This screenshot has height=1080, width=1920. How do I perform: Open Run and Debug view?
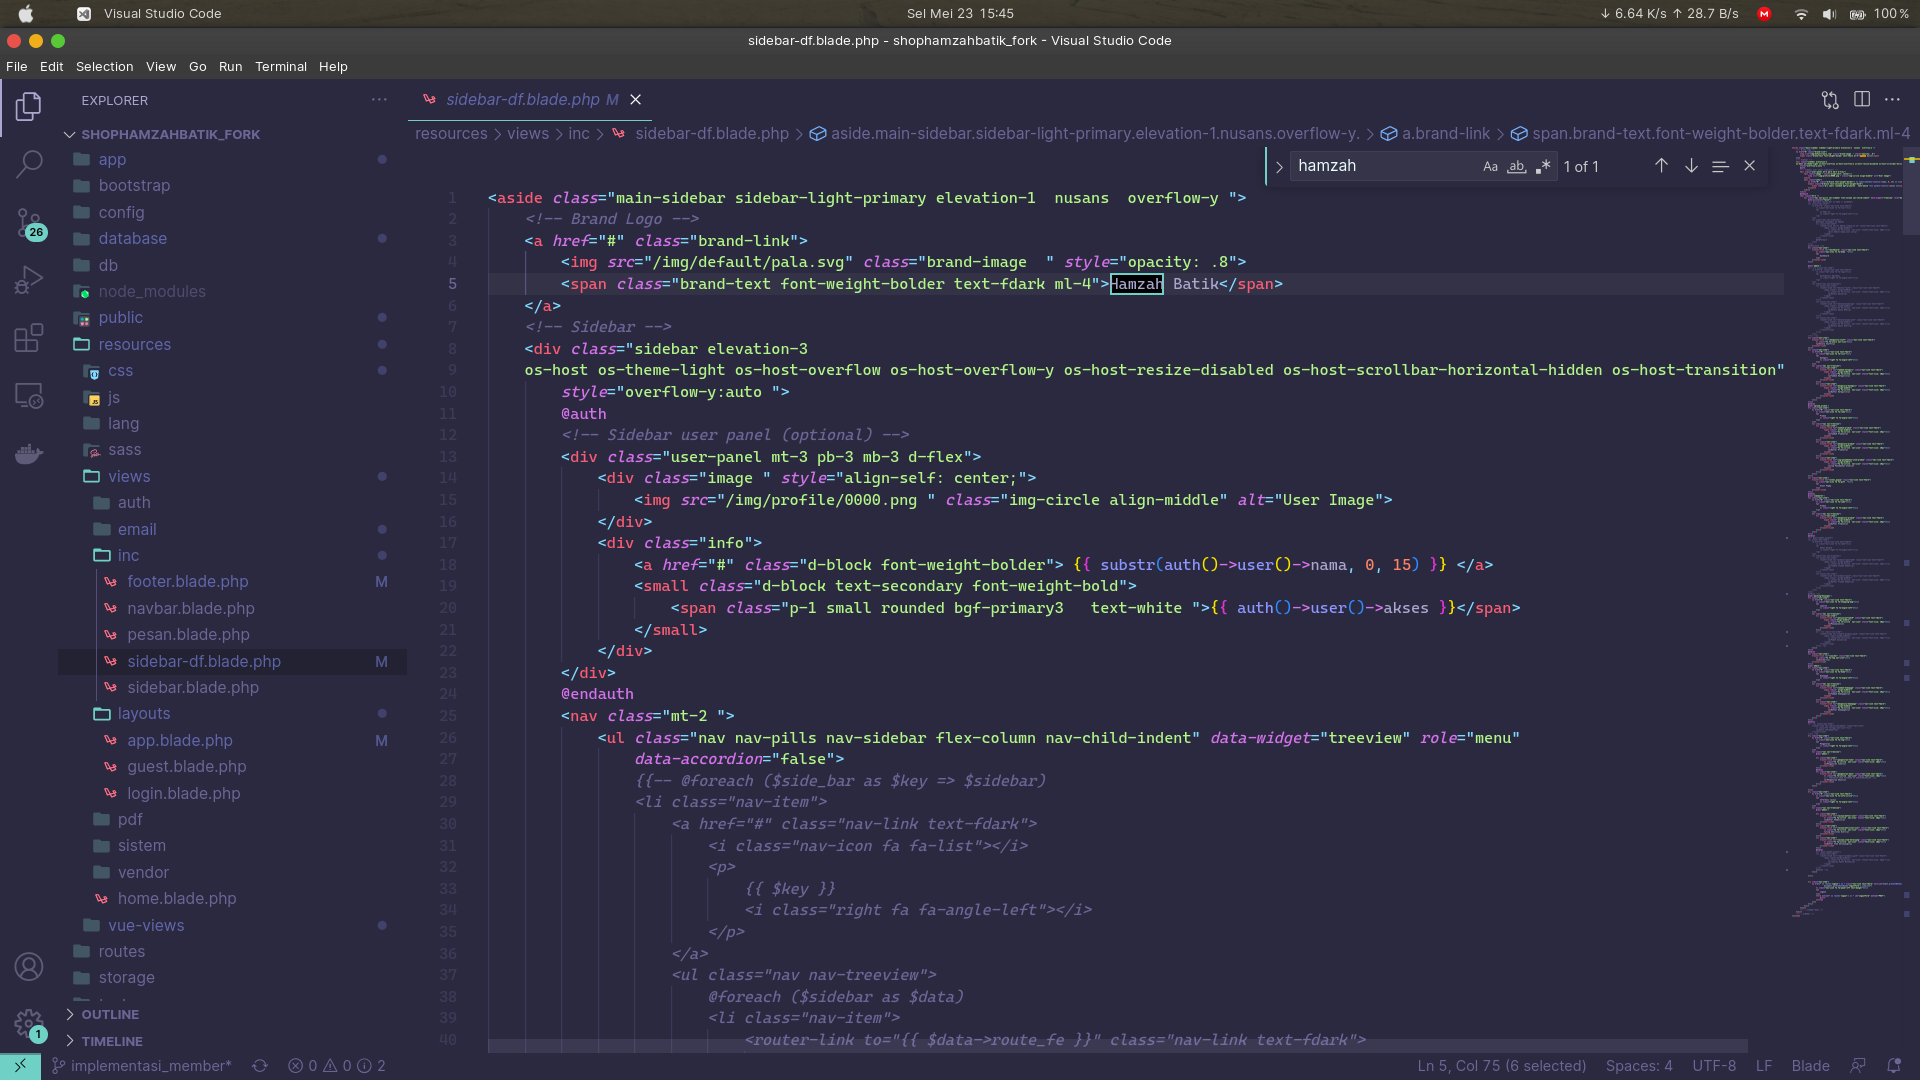click(x=29, y=279)
